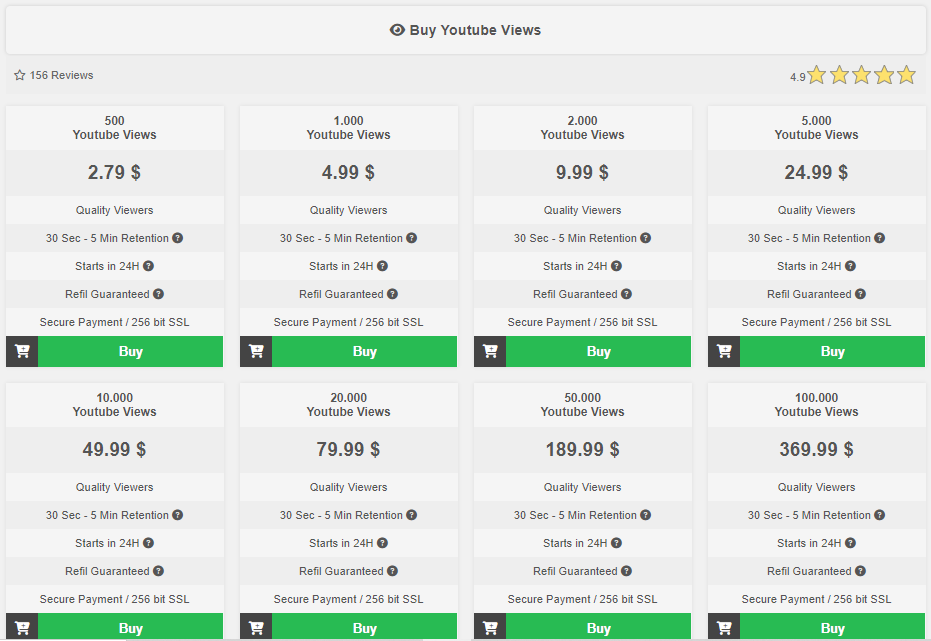The width and height of the screenshot is (931, 641).
Task: Click help icon beside Retention in 100.000 views card
Action: click(x=880, y=515)
